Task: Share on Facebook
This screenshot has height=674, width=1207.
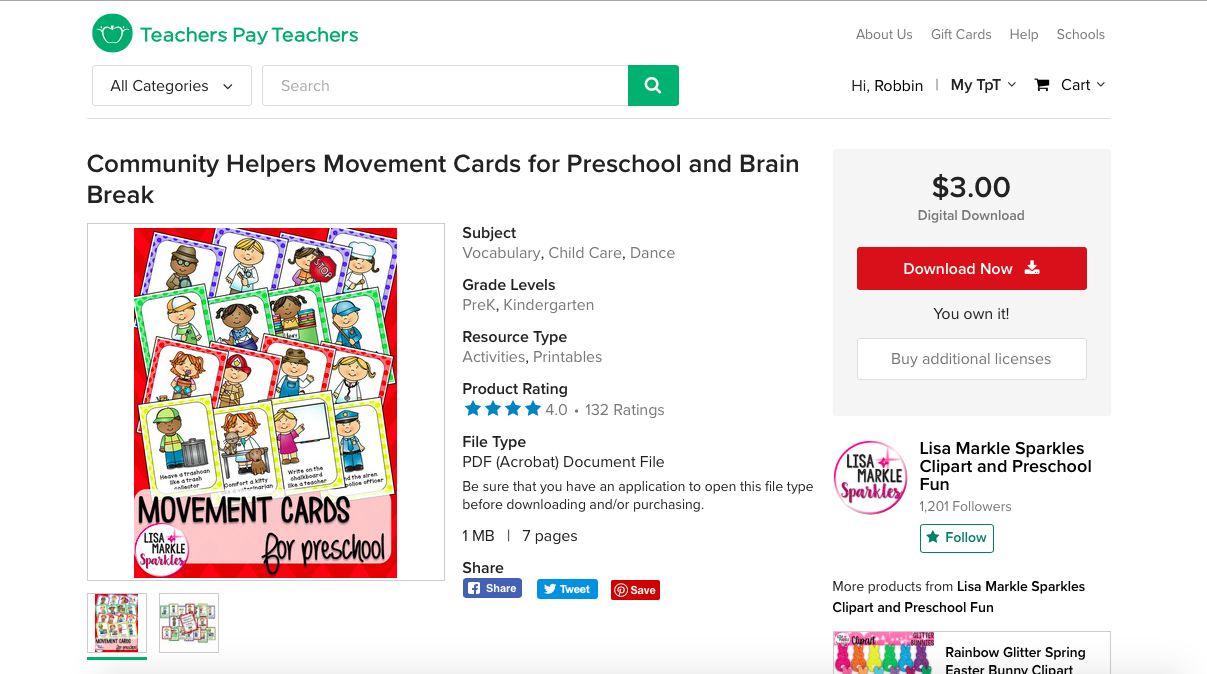Action: point(492,588)
